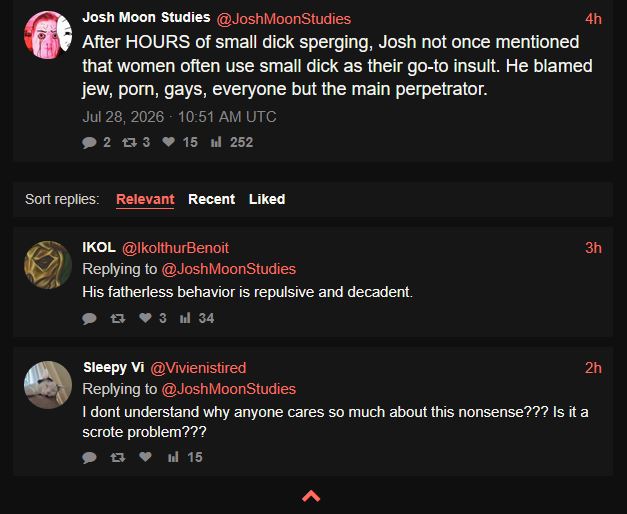
Task: Sort replies by Relevant
Action: pyautogui.click(x=145, y=199)
